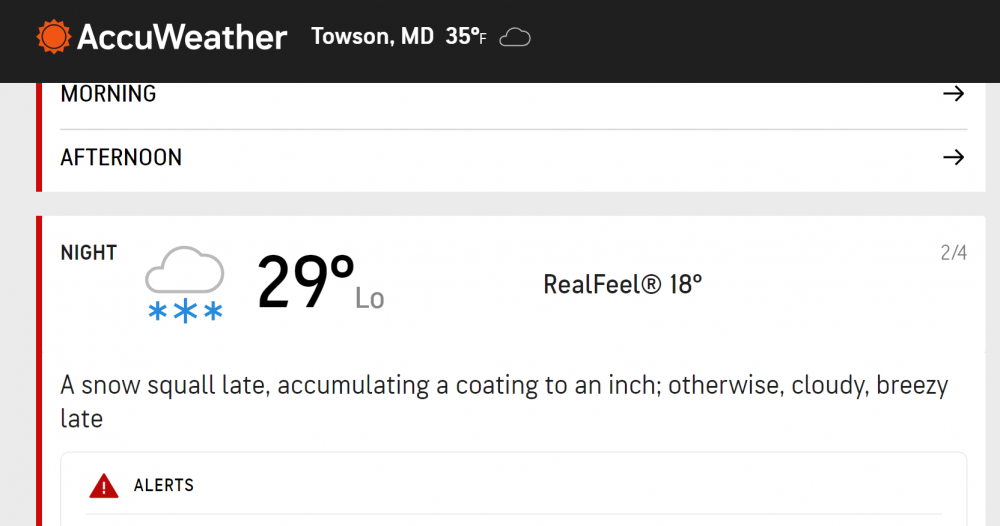Click the orange AccuWeather sun logo

tap(54, 36)
